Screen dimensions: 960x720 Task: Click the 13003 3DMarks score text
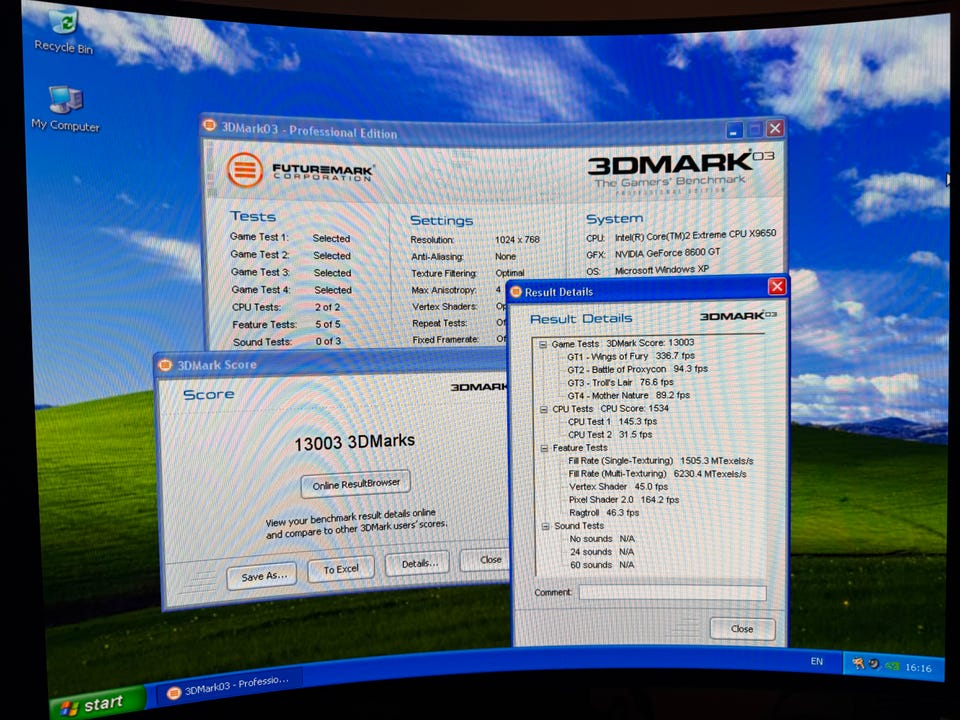pos(354,441)
